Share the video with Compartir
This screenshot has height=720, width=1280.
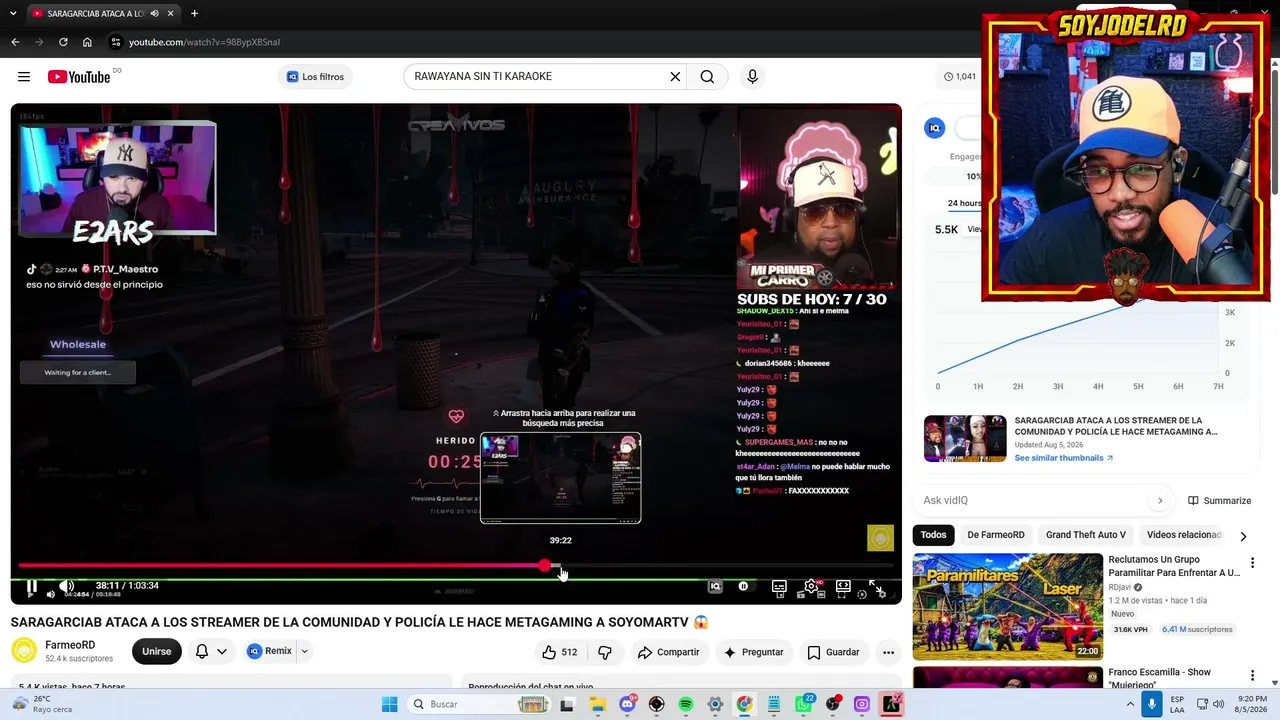pyautogui.click(x=669, y=652)
